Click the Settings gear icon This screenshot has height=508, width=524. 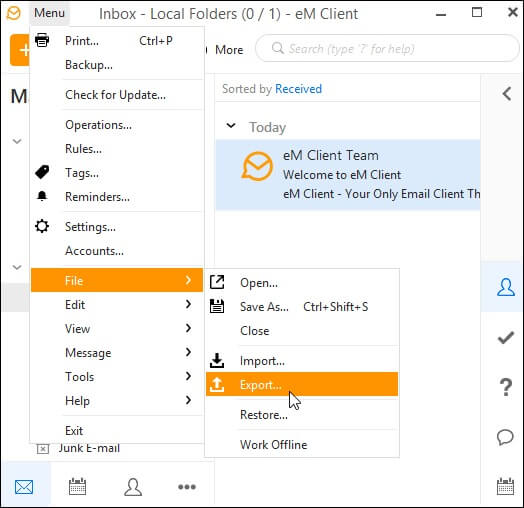pos(42,227)
